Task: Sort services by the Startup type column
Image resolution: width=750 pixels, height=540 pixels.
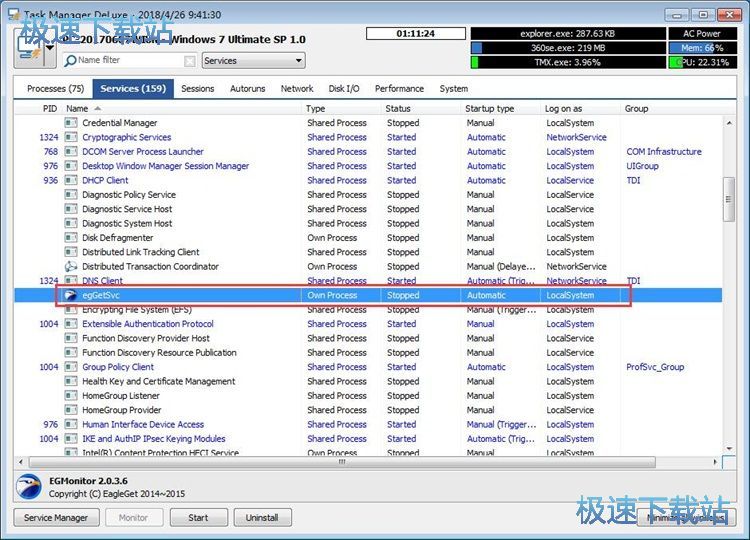Action: [x=490, y=108]
